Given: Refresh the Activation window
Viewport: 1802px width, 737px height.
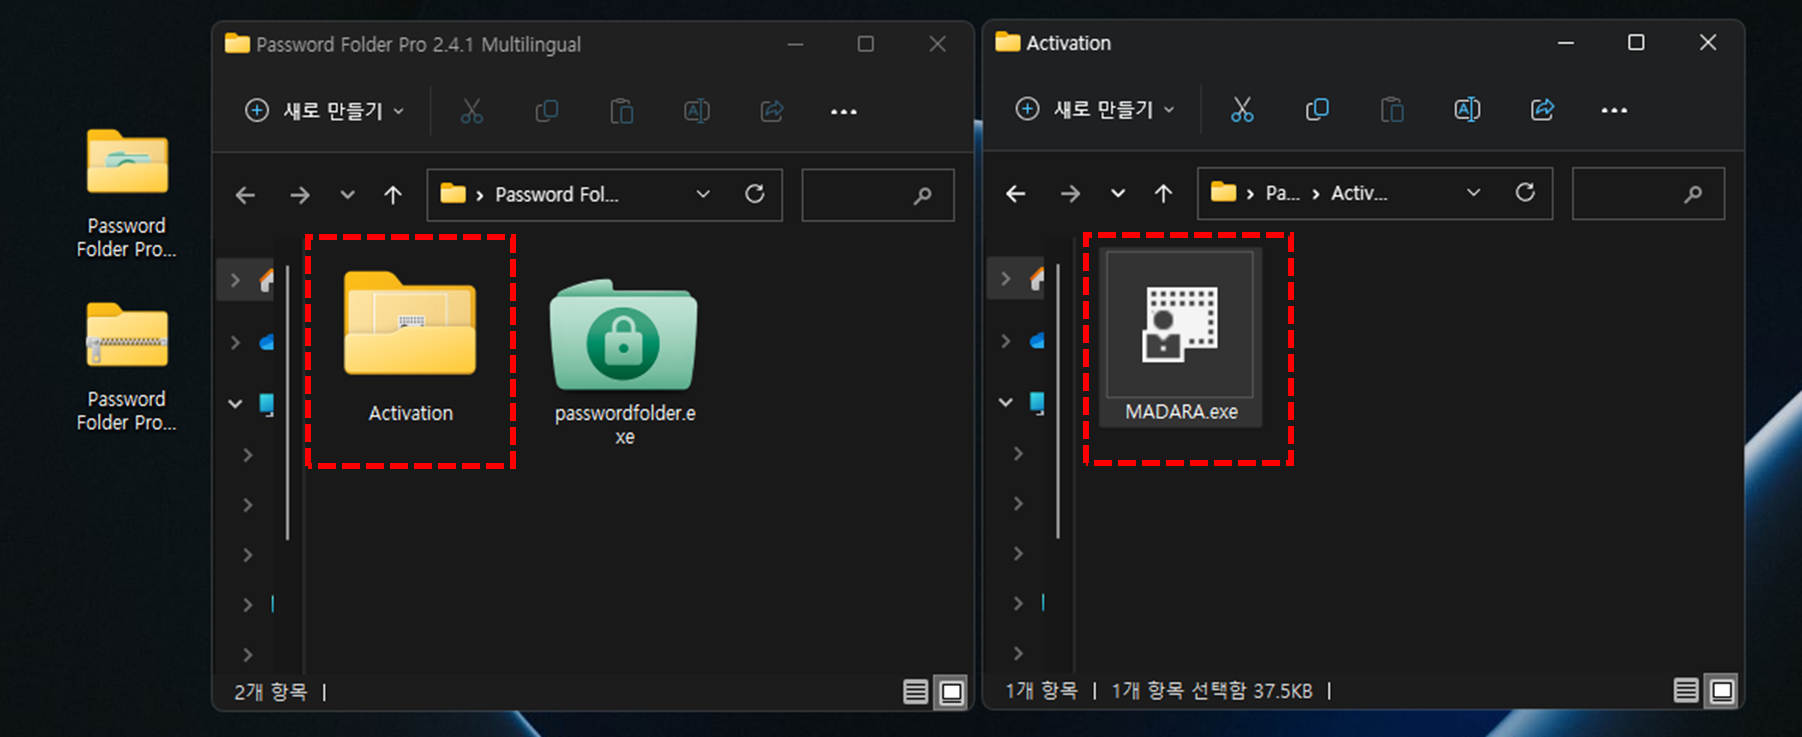Looking at the screenshot, I should tap(1525, 192).
